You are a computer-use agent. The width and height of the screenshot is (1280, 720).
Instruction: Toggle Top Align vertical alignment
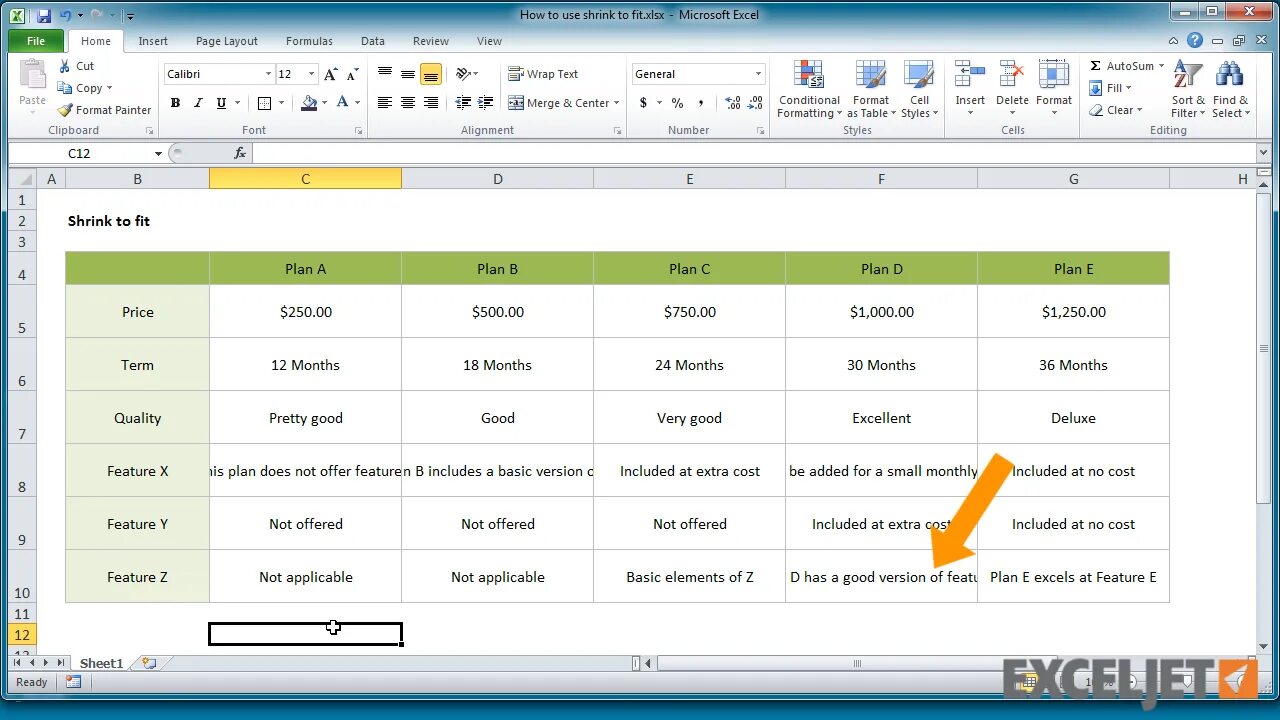point(385,74)
